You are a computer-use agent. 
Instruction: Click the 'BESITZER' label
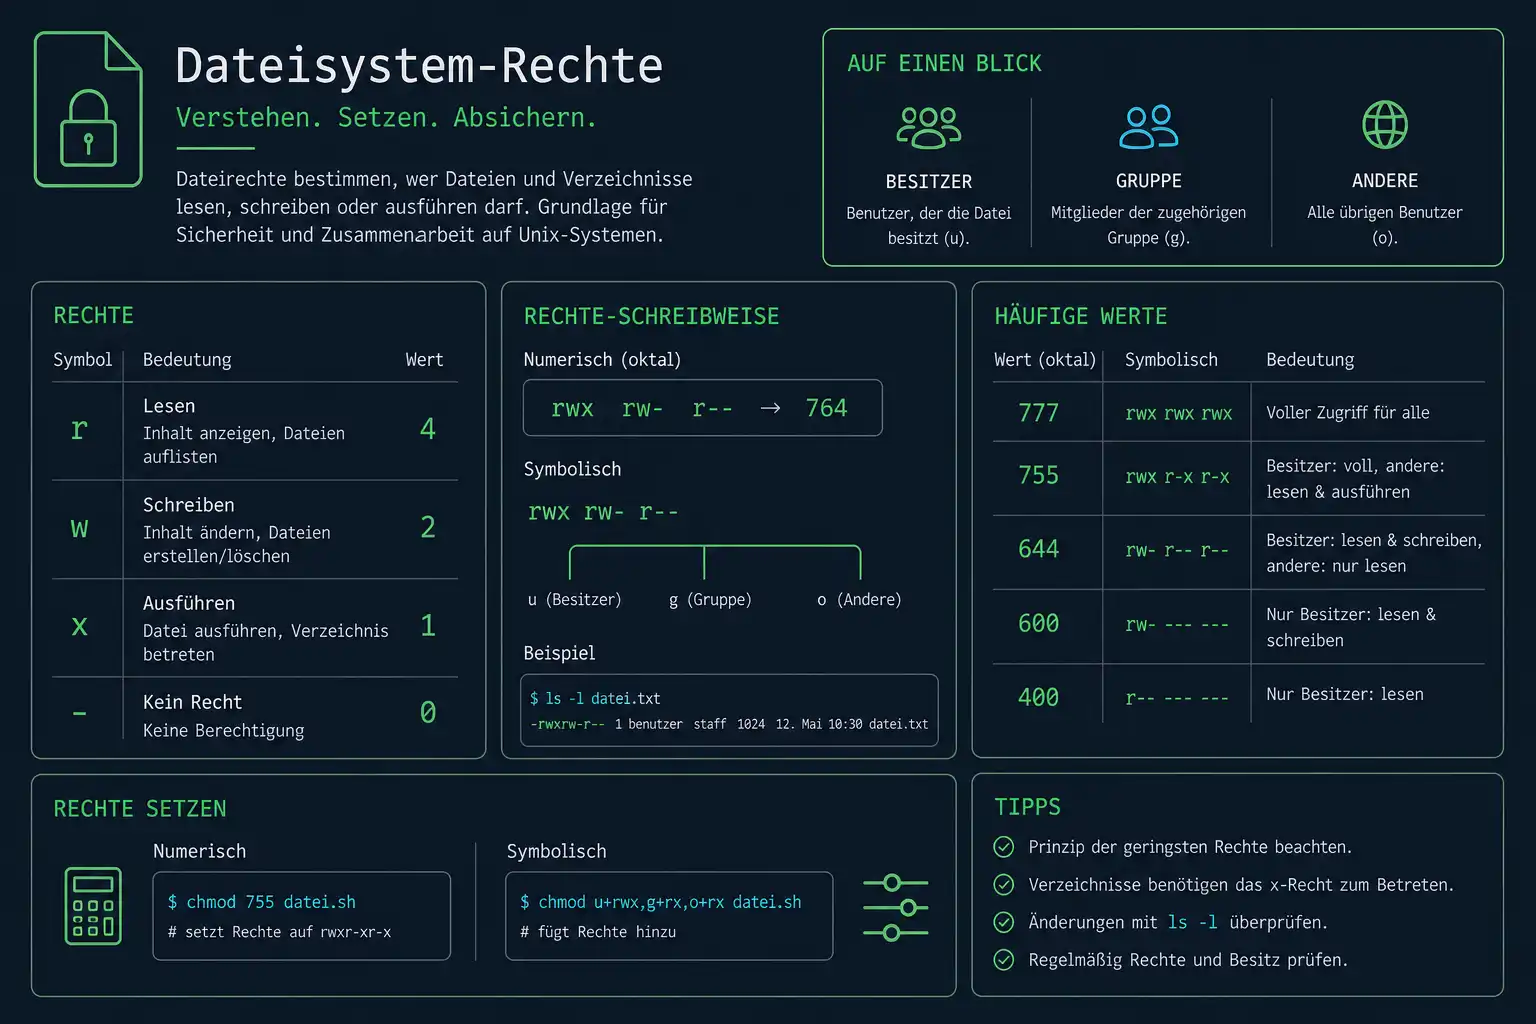click(x=929, y=182)
